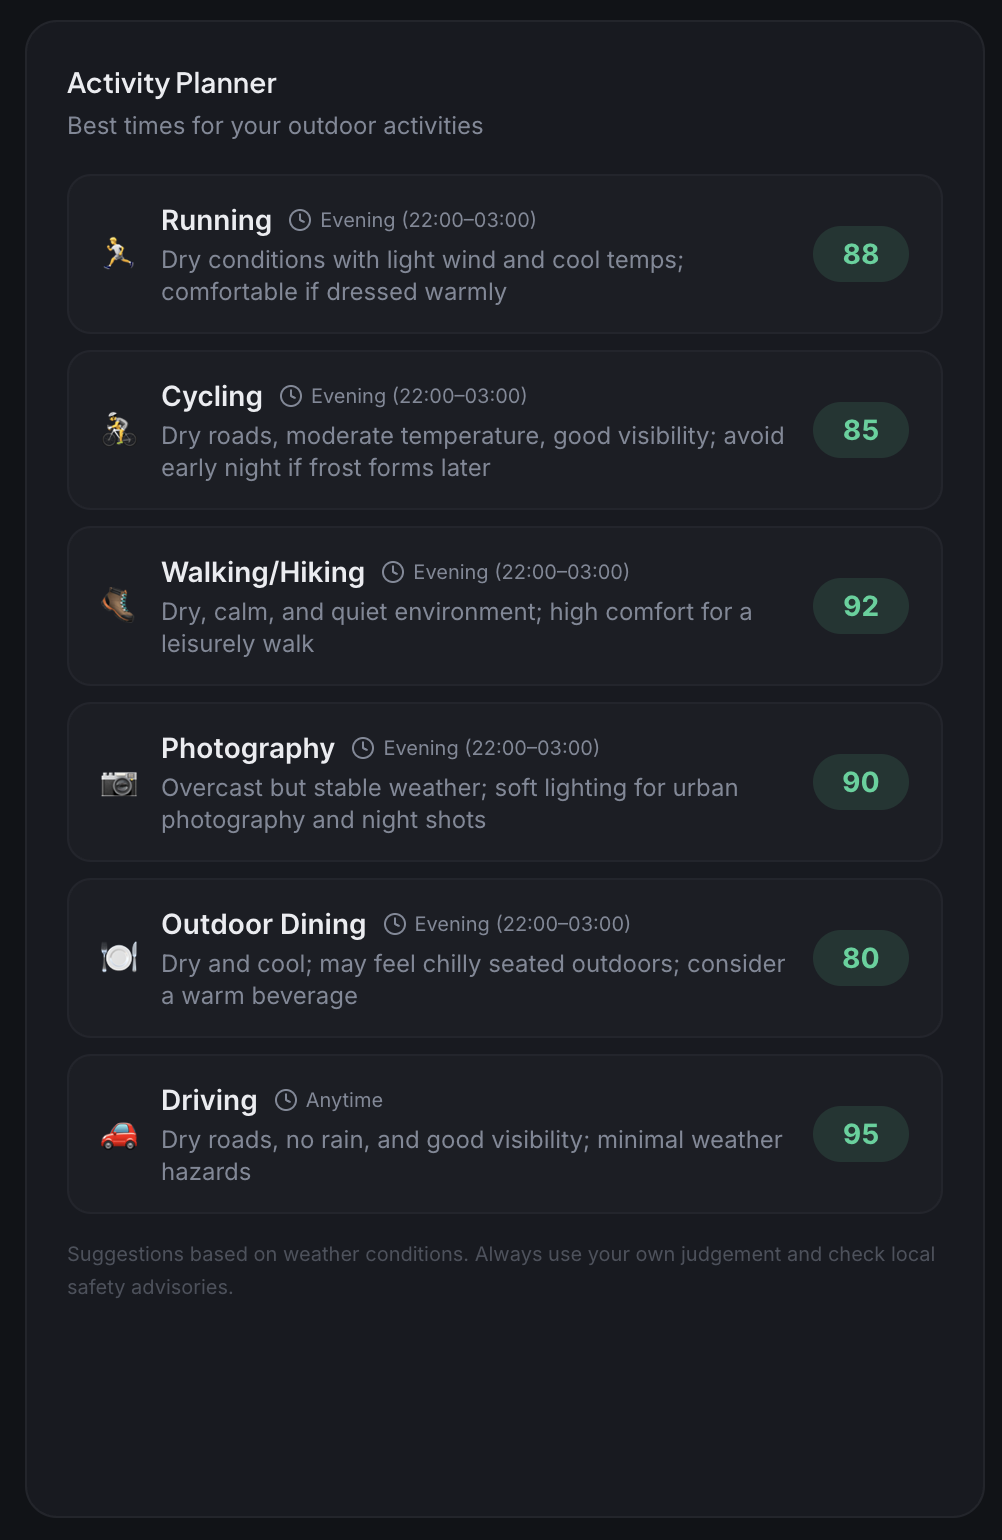Open the Evening (22:00–03:00) time label for Cycling
The height and width of the screenshot is (1540, 1002).
[418, 396]
